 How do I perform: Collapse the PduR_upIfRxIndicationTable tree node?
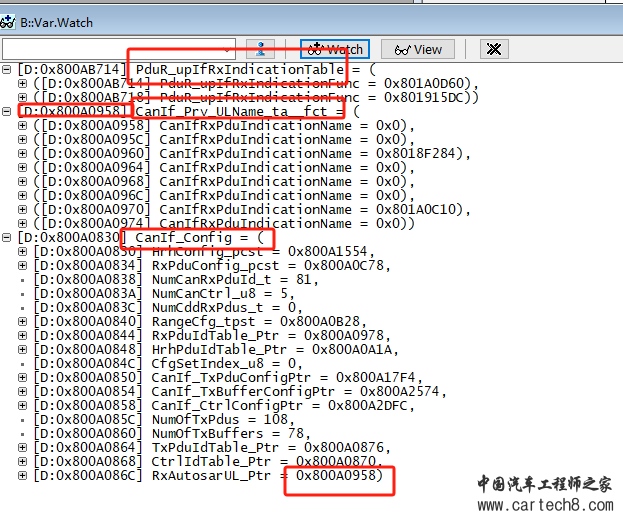click(x=7, y=69)
